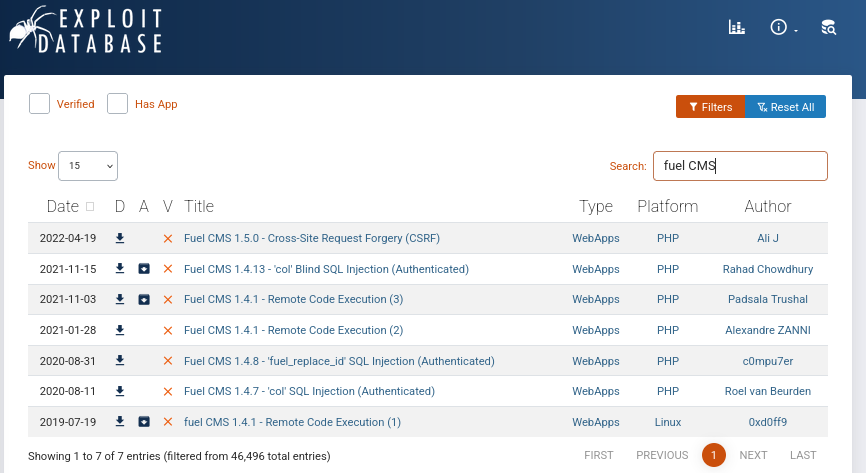
Task: Click the Linux platform link
Action: (x=668, y=422)
